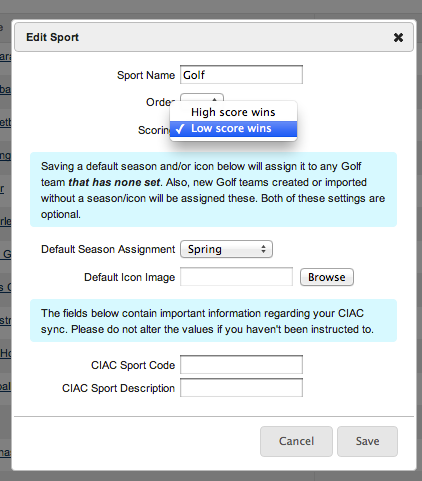
Task: Click the Edit Sport title bar
Action: pyautogui.click(x=214, y=37)
